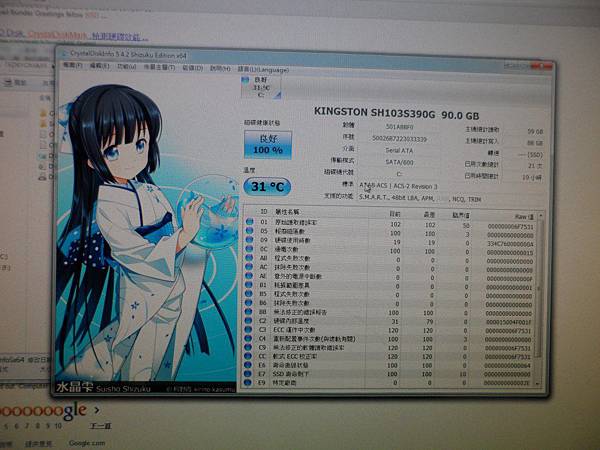Click the KINGSTON SH103S390G 90.0 GB model title
This screenshot has height=450, width=600.
(x=396, y=113)
